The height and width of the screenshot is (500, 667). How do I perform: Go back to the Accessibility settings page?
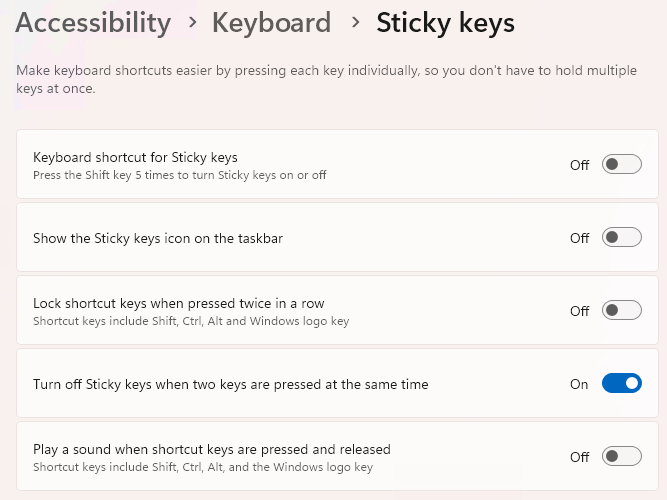(93, 23)
